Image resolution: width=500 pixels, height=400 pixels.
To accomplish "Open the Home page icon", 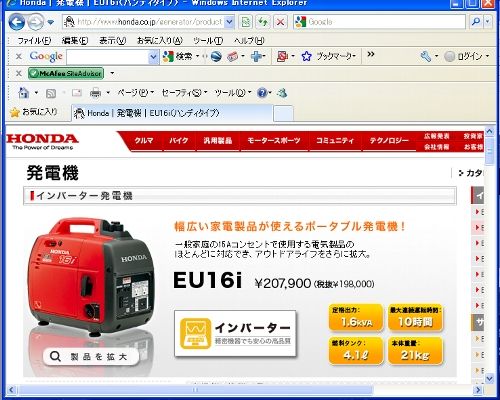I will pos(23,92).
